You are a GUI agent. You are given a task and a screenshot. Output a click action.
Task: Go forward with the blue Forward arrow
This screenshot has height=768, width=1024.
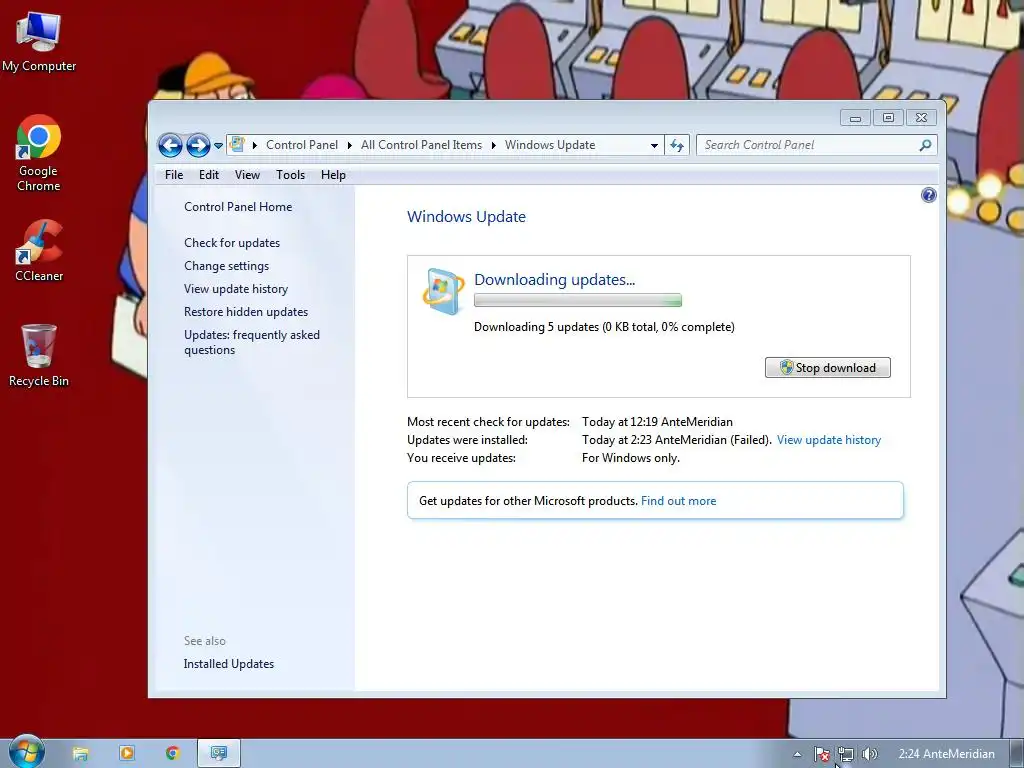click(x=198, y=145)
